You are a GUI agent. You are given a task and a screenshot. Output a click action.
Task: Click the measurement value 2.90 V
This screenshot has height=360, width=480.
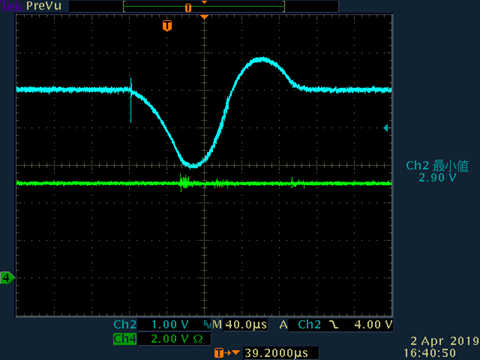[437, 178]
